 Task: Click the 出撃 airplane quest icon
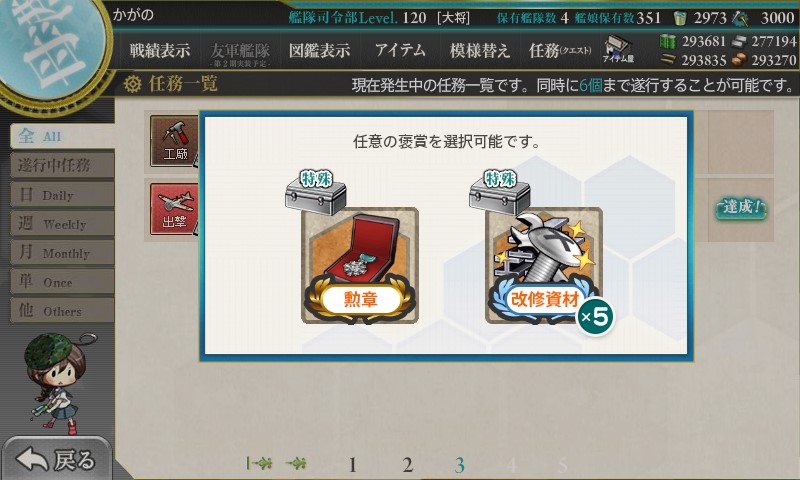tap(174, 209)
